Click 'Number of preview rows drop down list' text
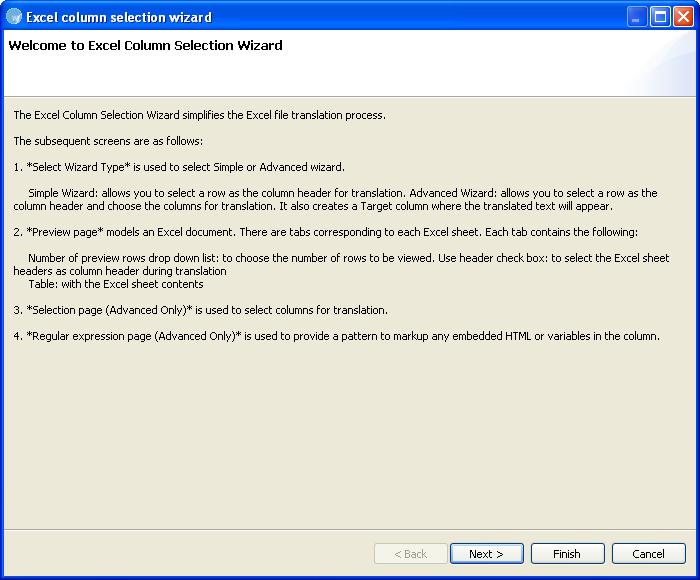700x580 pixels. tap(123, 258)
